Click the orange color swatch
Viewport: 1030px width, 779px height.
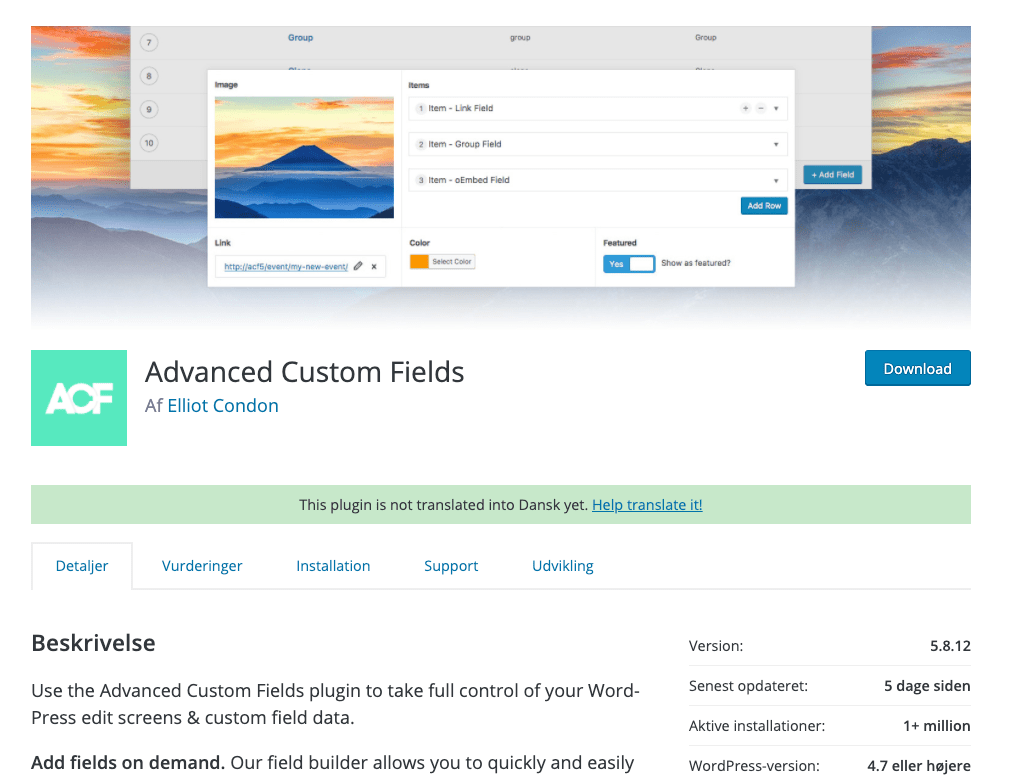[419, 261]
